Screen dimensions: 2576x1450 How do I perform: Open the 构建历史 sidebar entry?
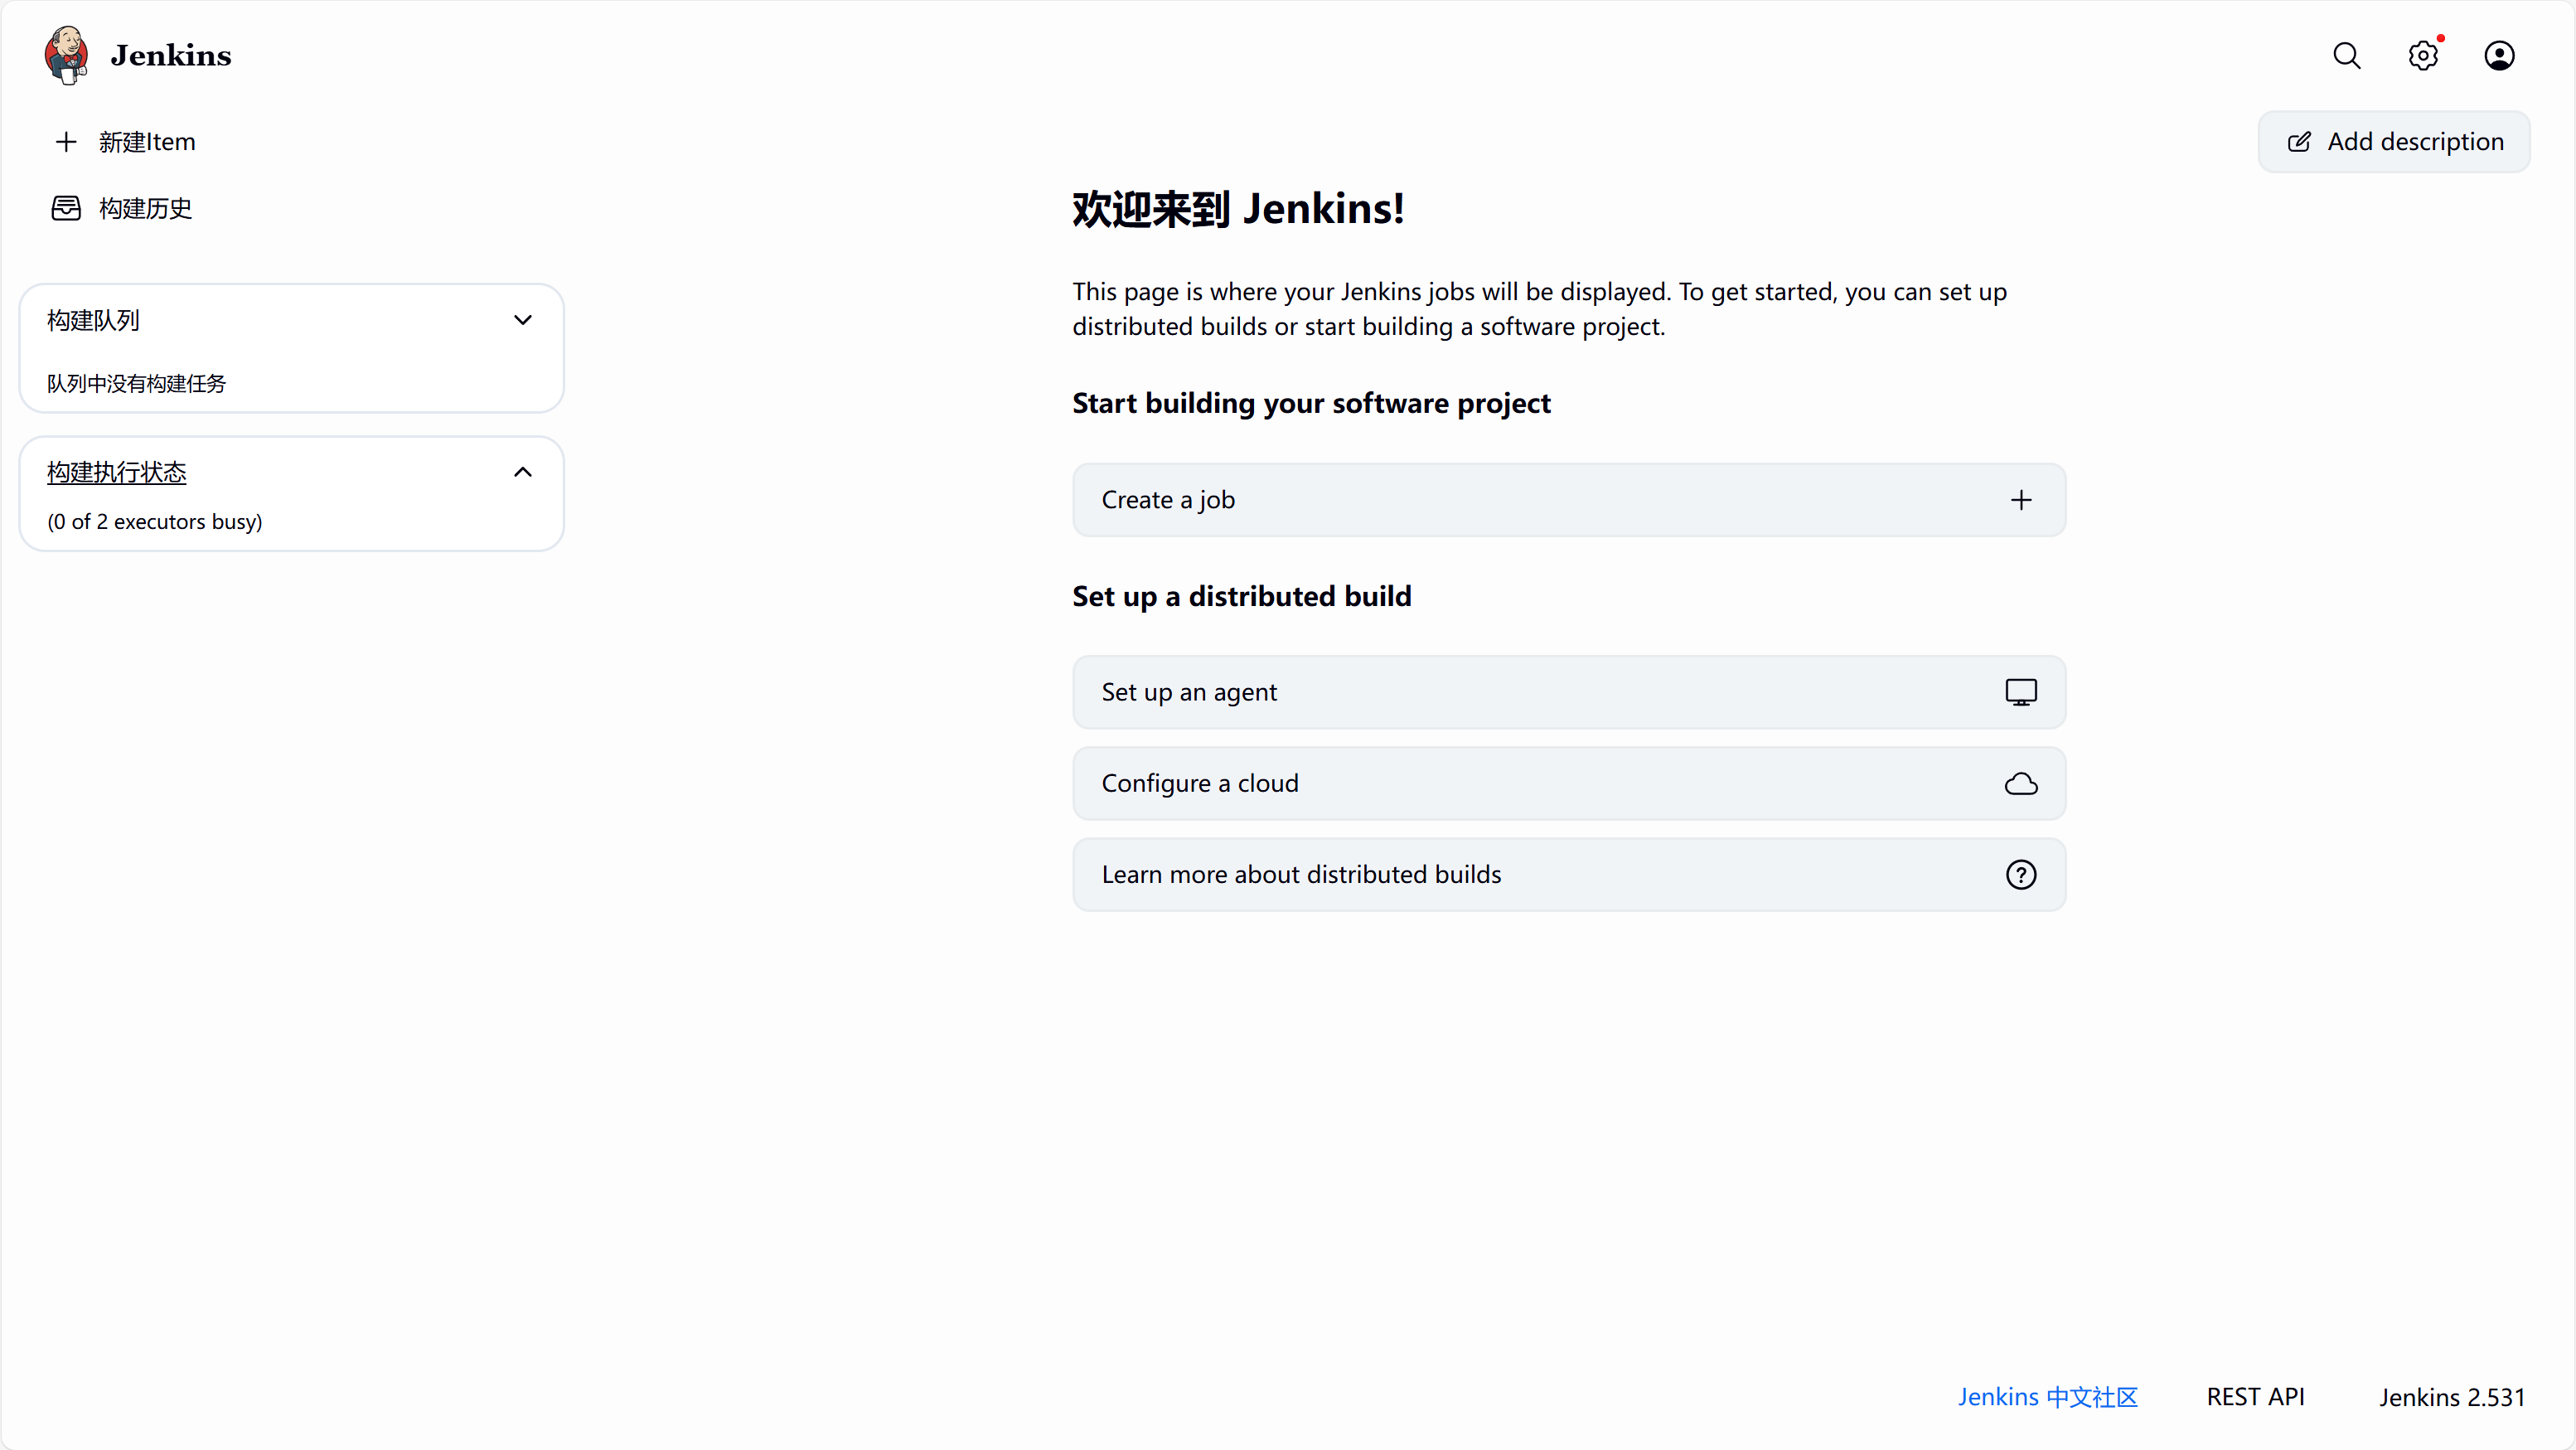pyautogui.click(x=145, y=208)
